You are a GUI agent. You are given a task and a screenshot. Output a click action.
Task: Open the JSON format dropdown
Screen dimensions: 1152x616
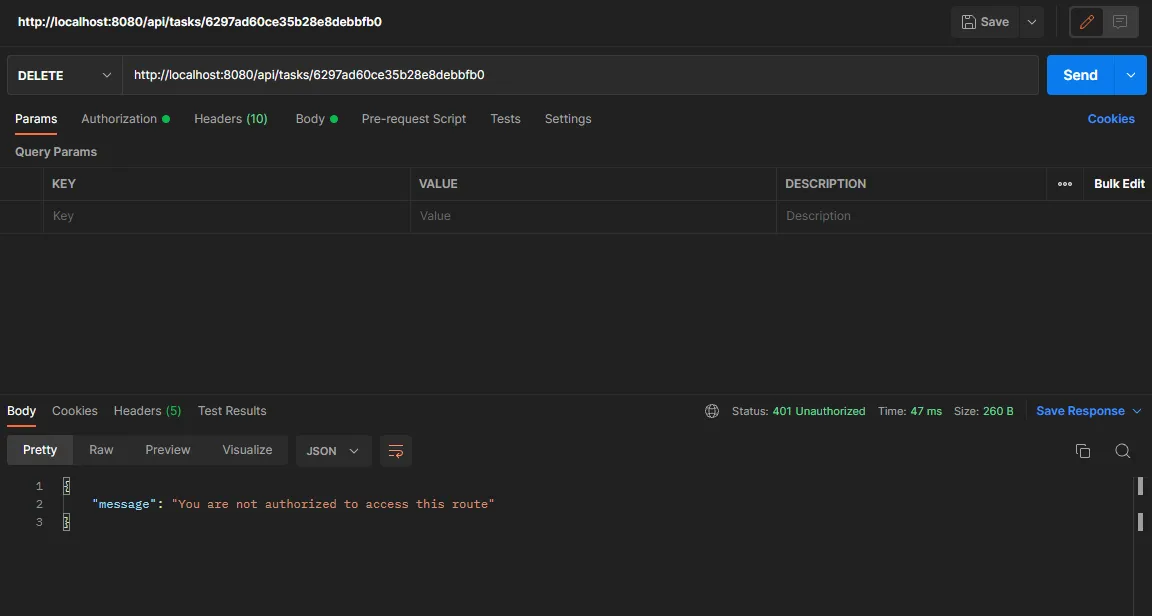coord(333,451)
